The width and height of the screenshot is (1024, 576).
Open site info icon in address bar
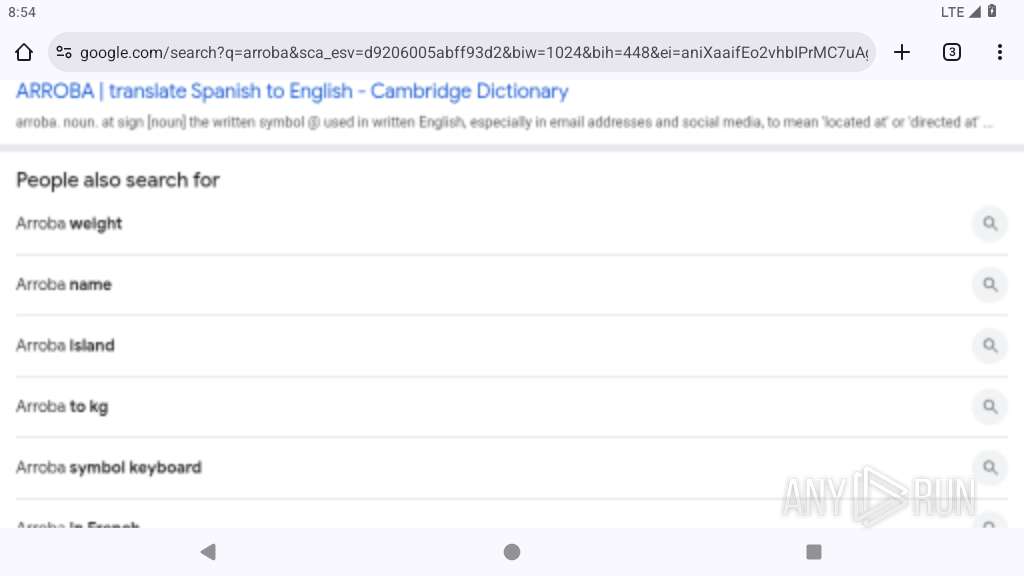click(x=64, y=52)
